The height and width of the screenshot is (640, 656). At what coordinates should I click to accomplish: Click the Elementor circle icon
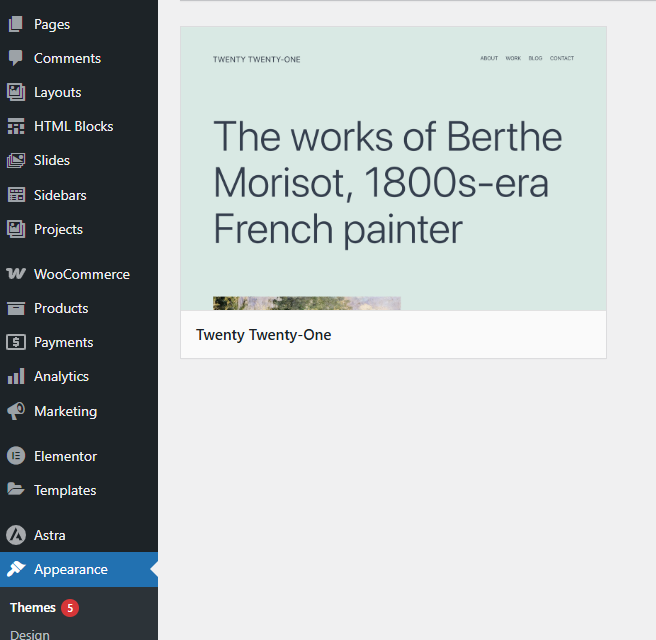coord(15,456)
